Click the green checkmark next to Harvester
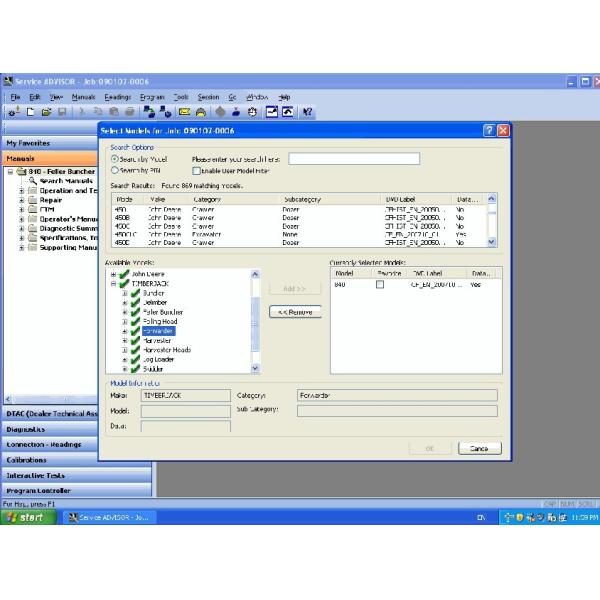Screen dimensions: 600x600 (x=135, y=340)
